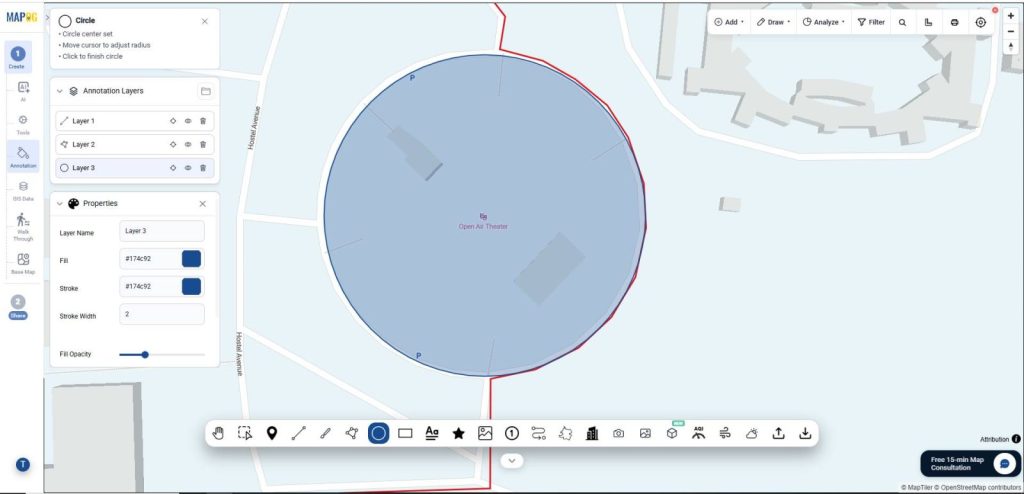Collapse the Properties panel chevron
Viewport: 1024px width, 494px height.
(x=60, y=204)
